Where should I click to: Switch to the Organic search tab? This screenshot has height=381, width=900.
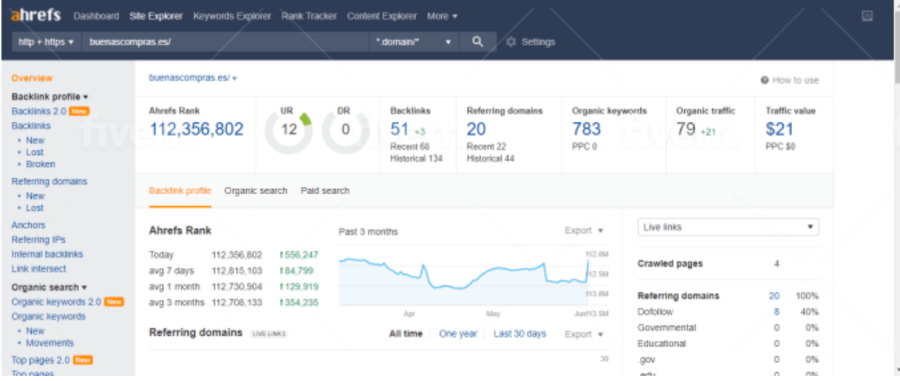255,190
